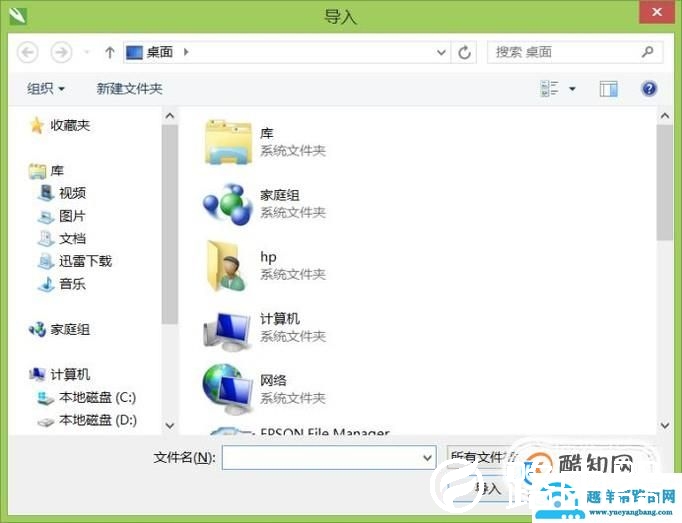Select the 计算机 icon in file list

tap(227, 330)
